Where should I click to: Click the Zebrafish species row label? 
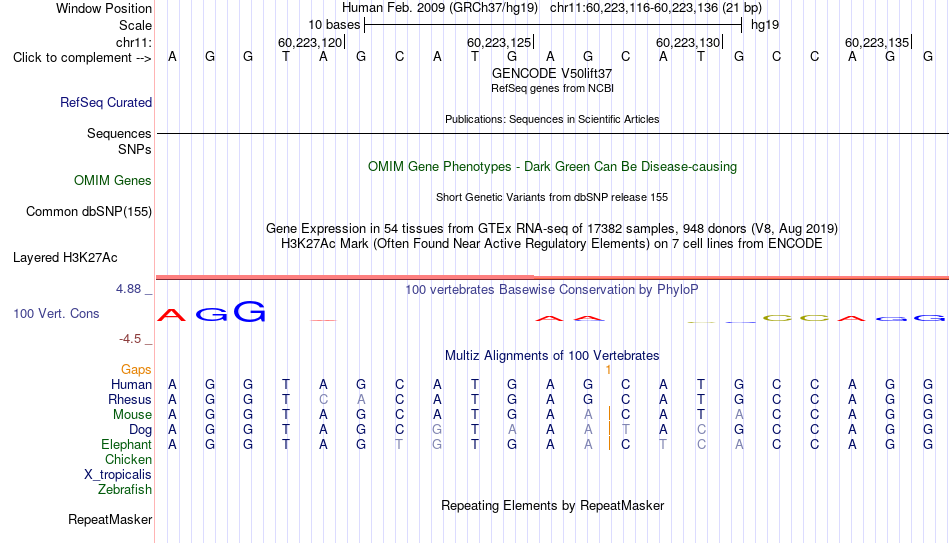pos(125,489)
